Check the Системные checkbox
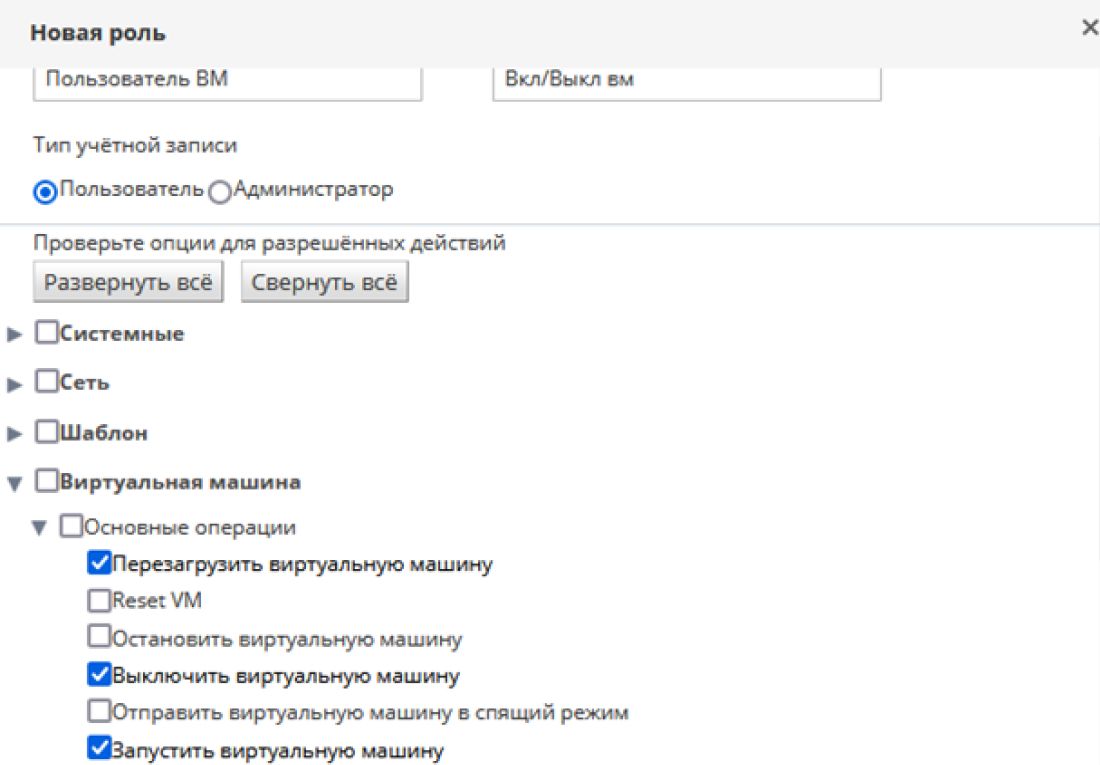The width and height of the screenshot is (1100, 765). pyautogui.click(x=47, y=334)
